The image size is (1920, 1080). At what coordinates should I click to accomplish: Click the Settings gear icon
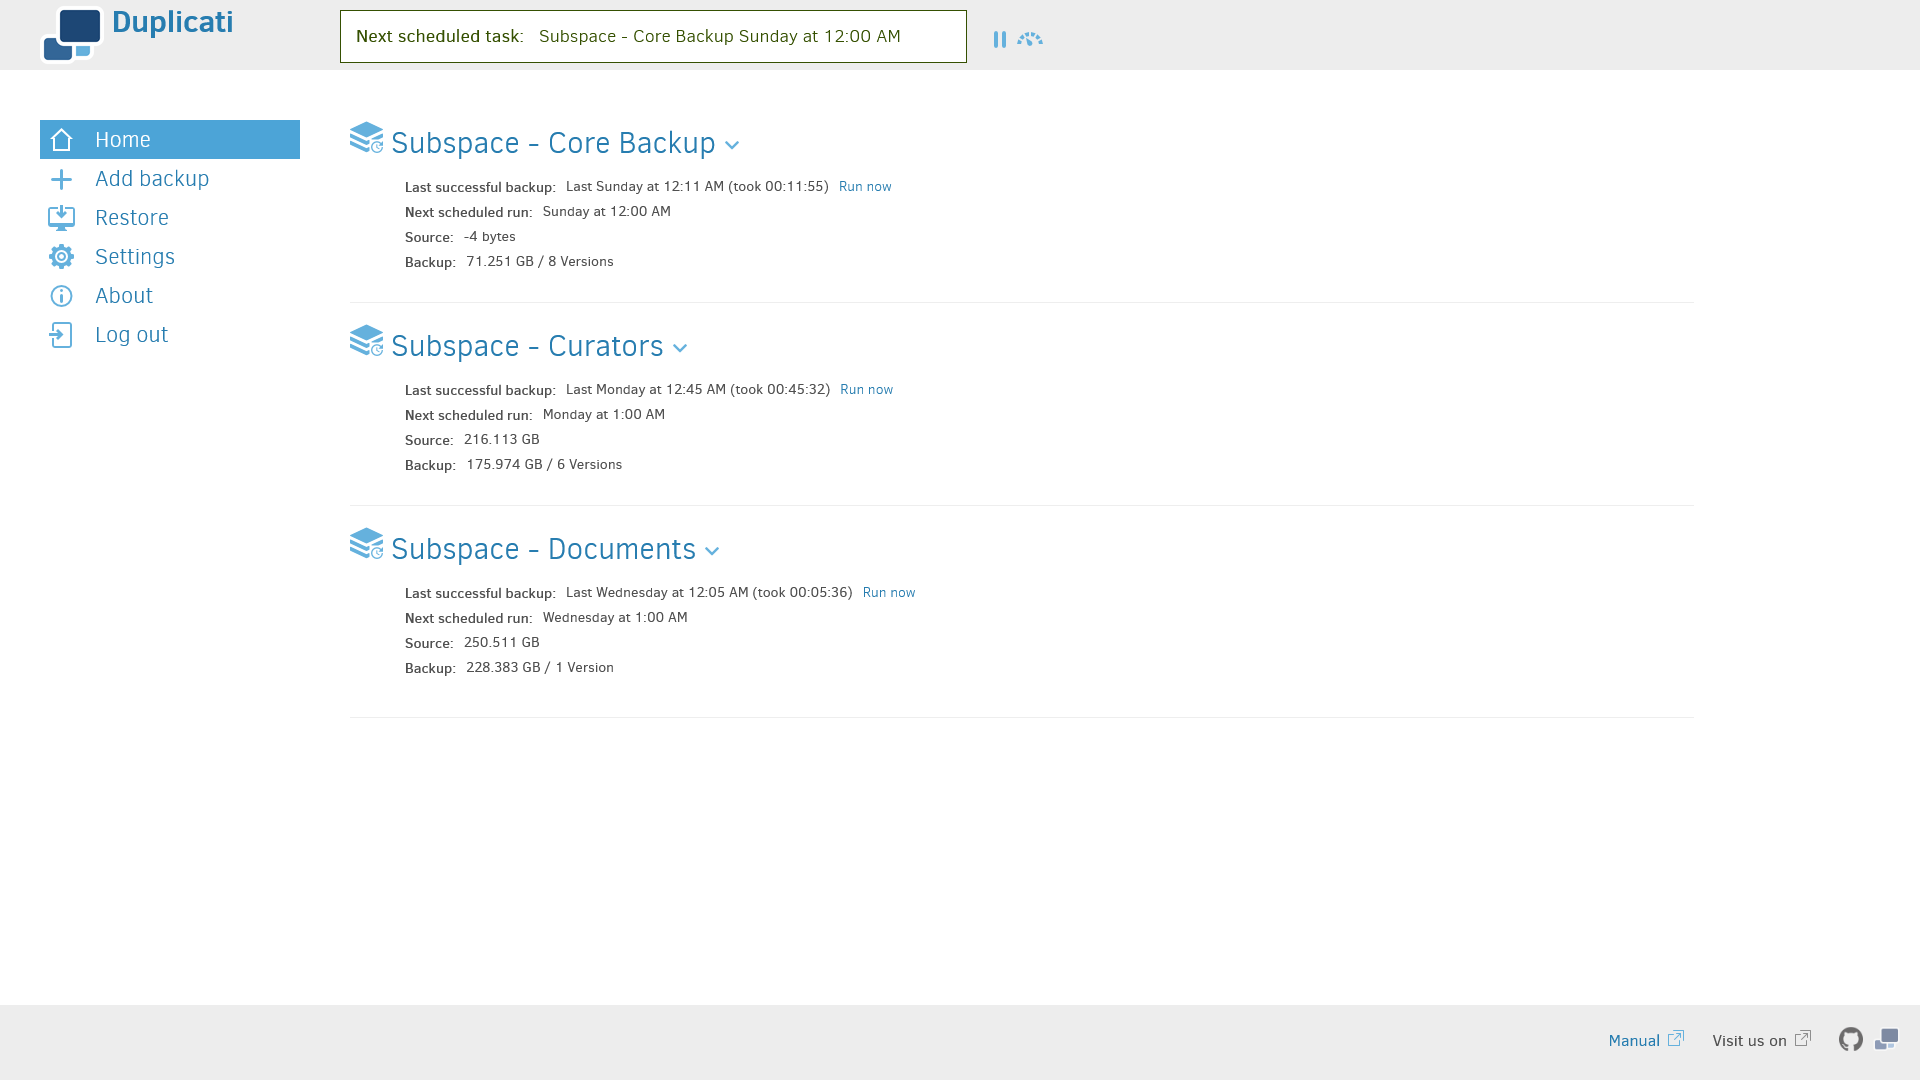pos(62,257)
